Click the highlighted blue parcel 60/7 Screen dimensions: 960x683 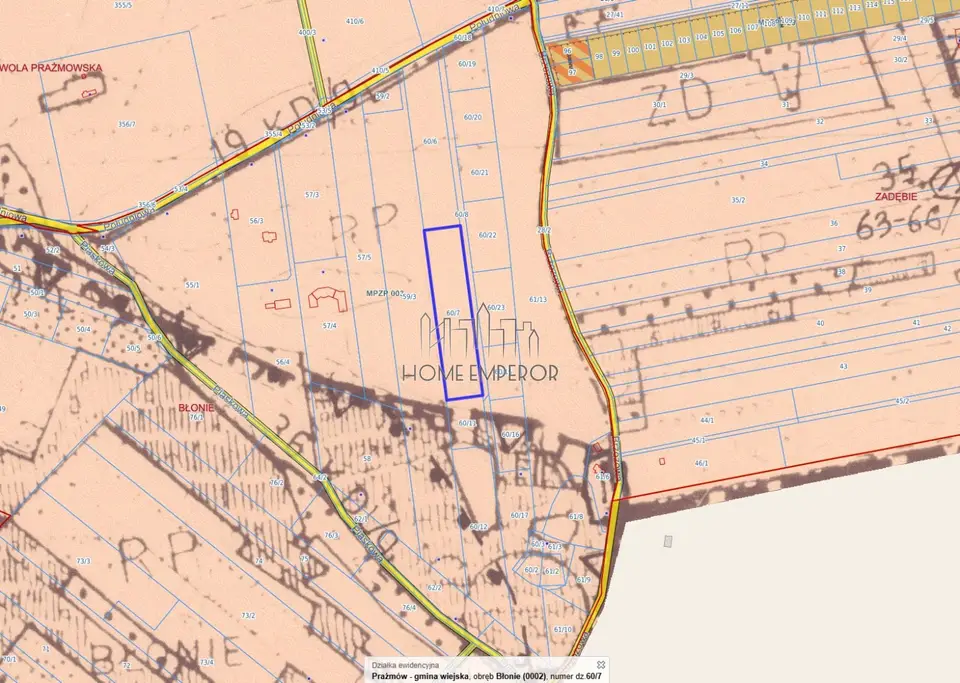(x=454, y=313)
